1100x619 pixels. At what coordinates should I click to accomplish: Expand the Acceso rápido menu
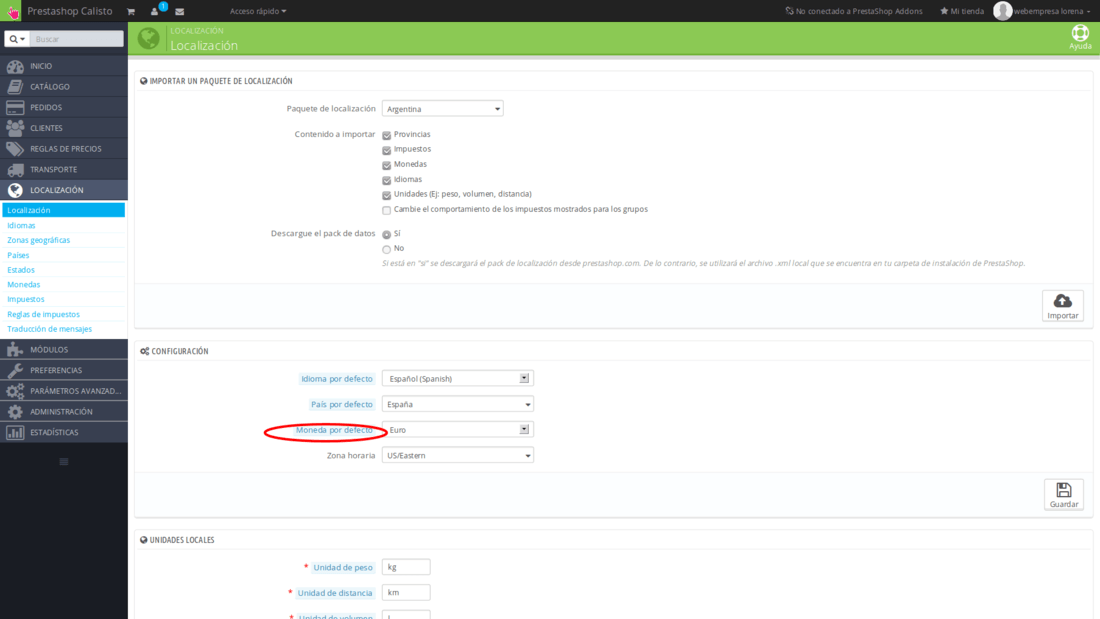258,11
